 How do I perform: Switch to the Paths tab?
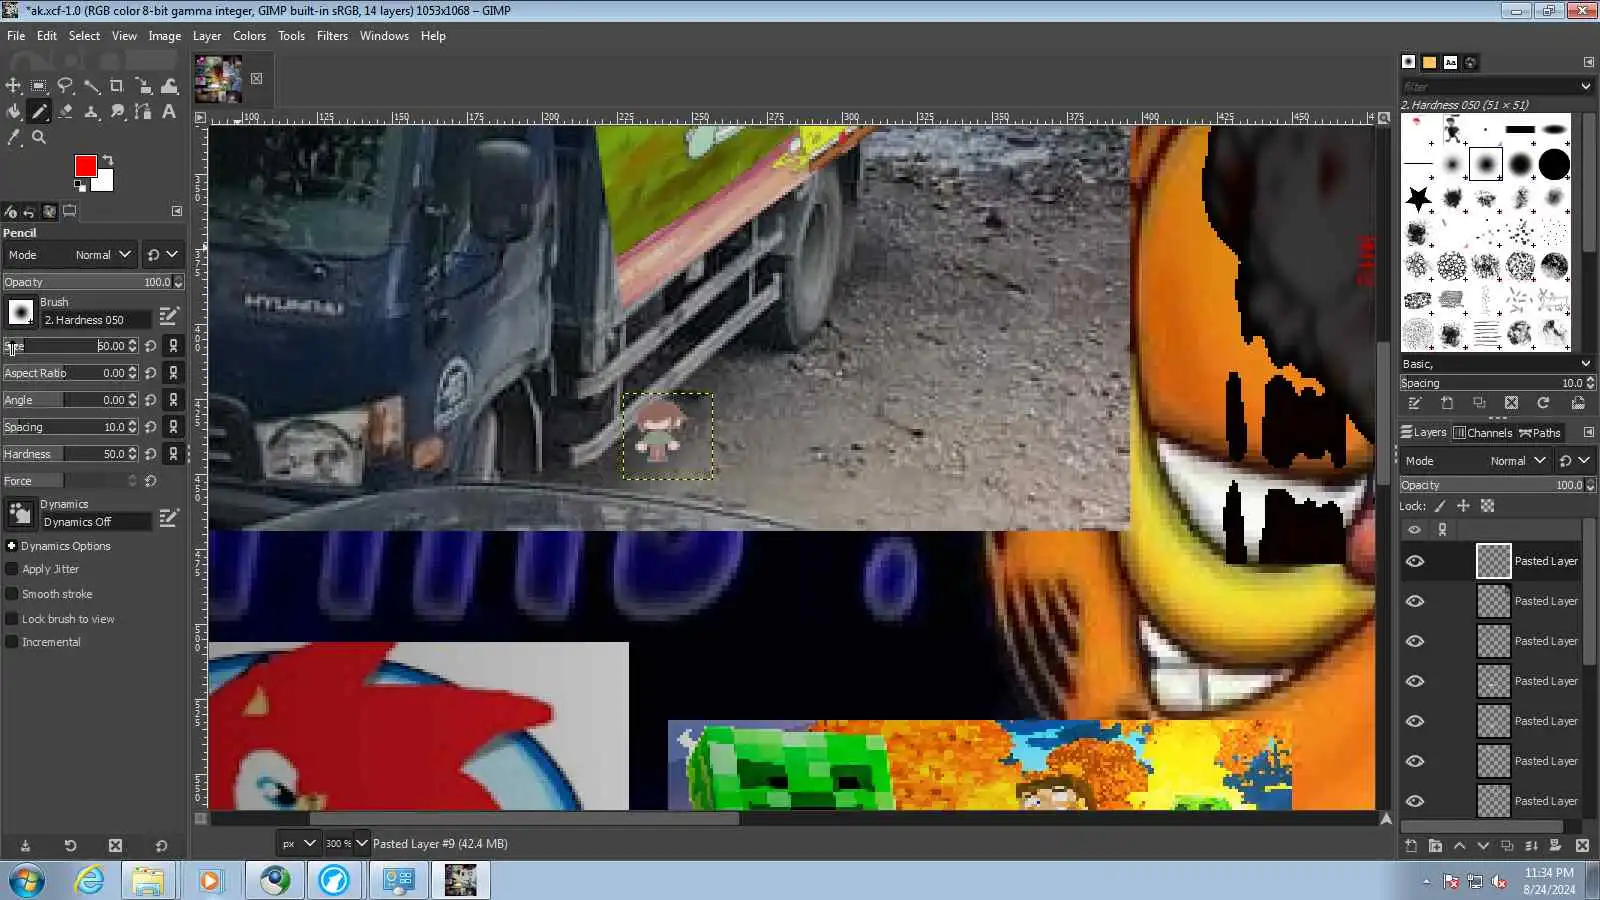click(1539, 433)
